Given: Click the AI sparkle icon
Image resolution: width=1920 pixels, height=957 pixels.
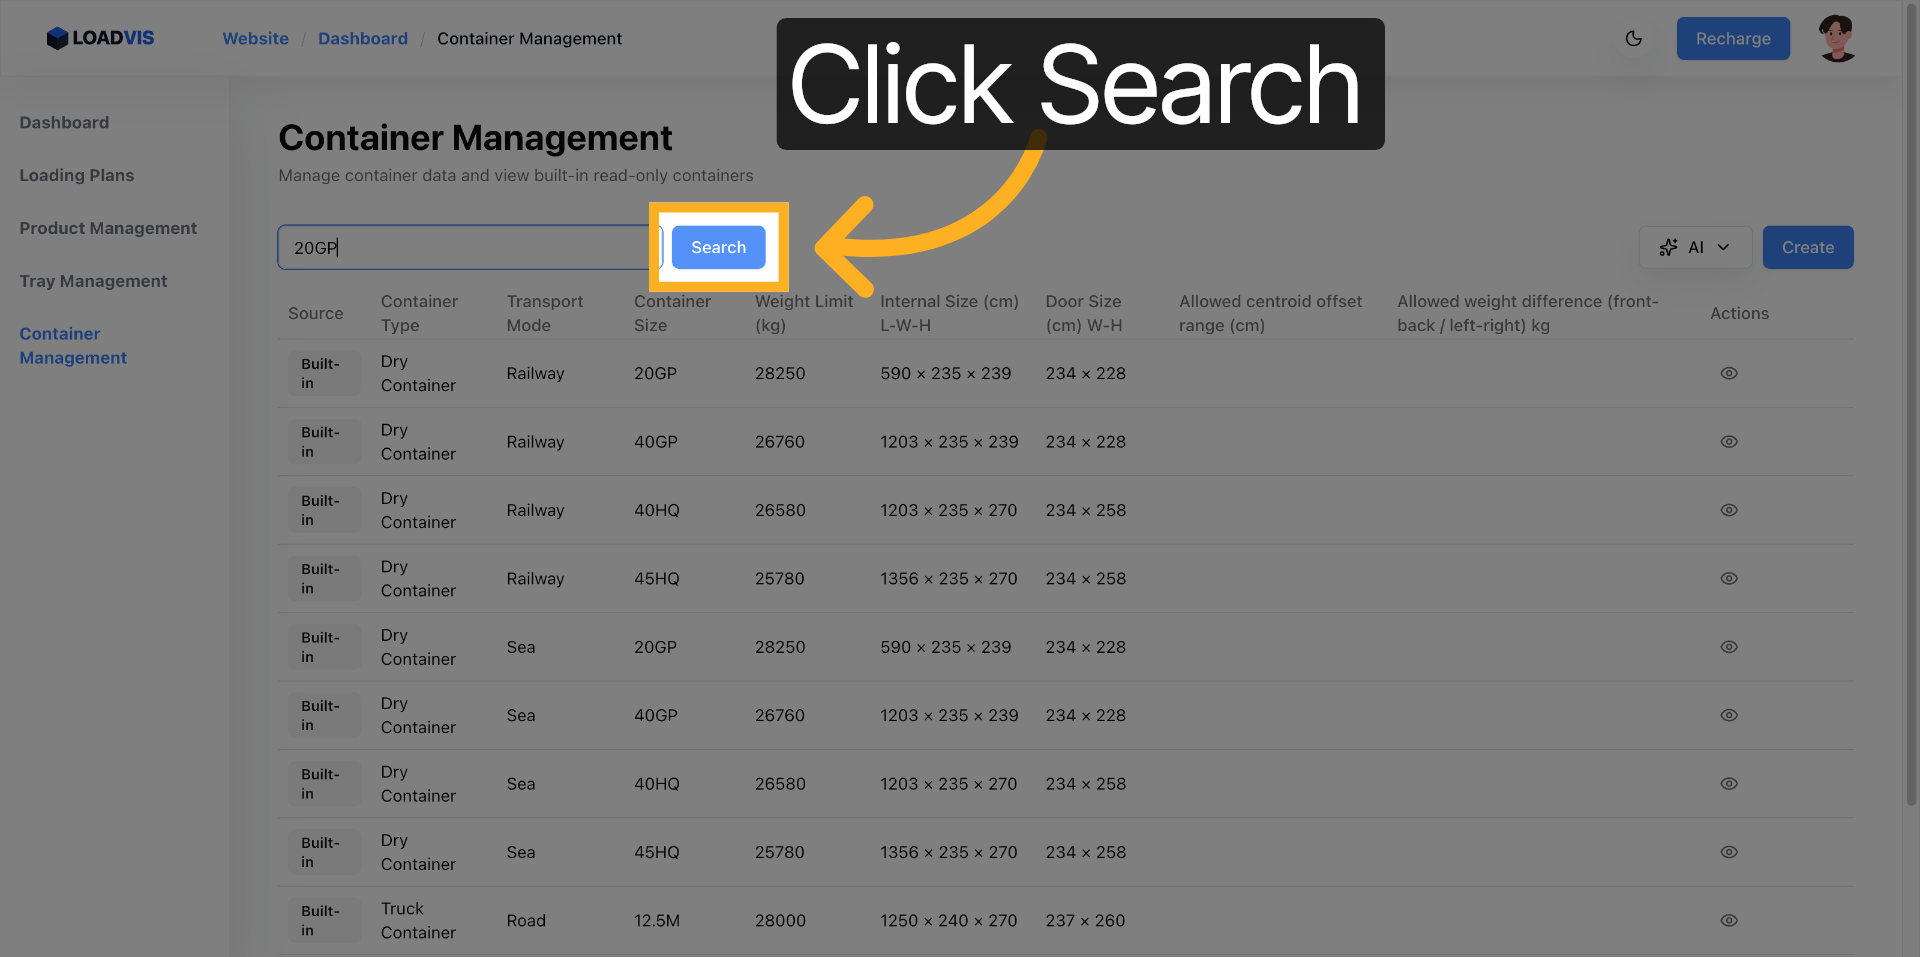Looking at the screenshot, I should pos(1669,247).
